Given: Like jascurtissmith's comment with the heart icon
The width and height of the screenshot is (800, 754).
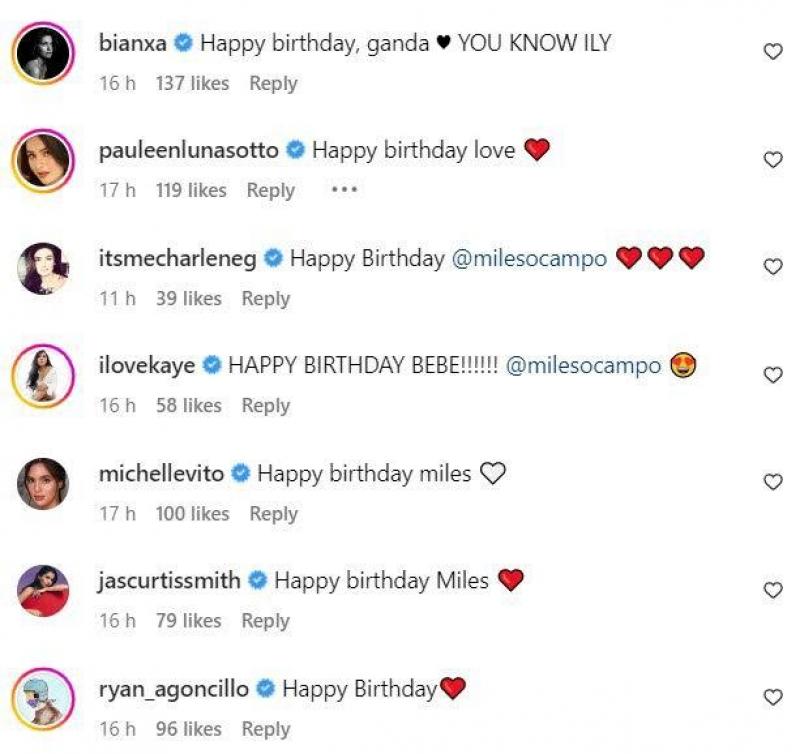Looking at the screenshot, I should (772, 590).
